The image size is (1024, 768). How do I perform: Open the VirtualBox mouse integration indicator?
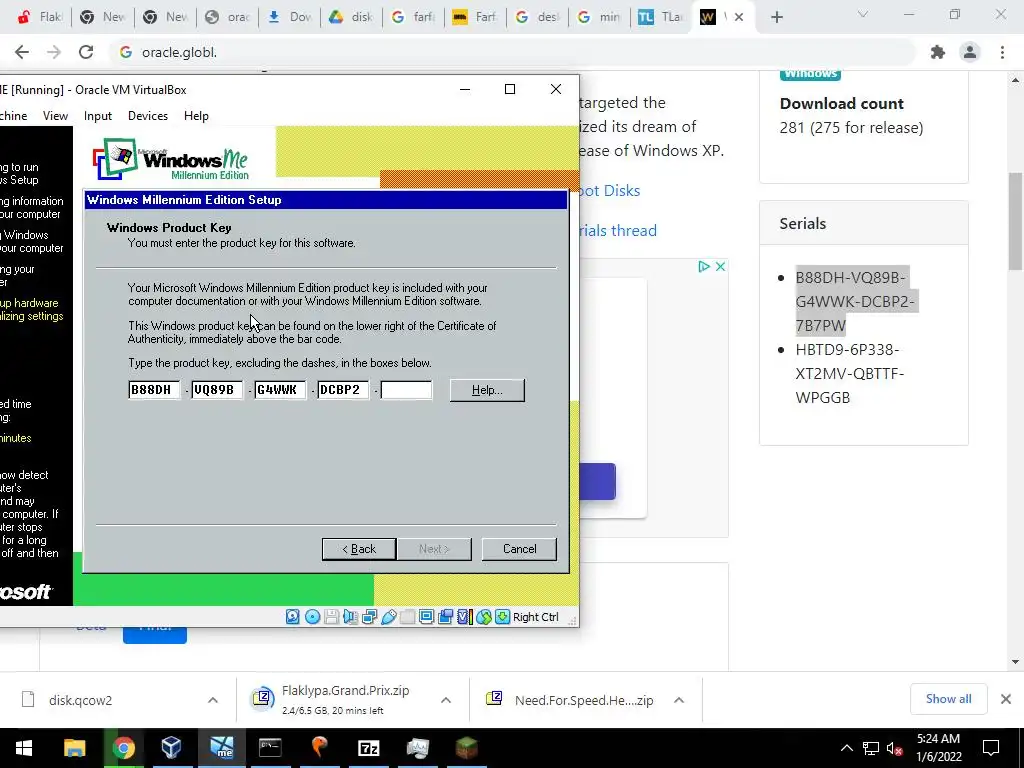484,616
